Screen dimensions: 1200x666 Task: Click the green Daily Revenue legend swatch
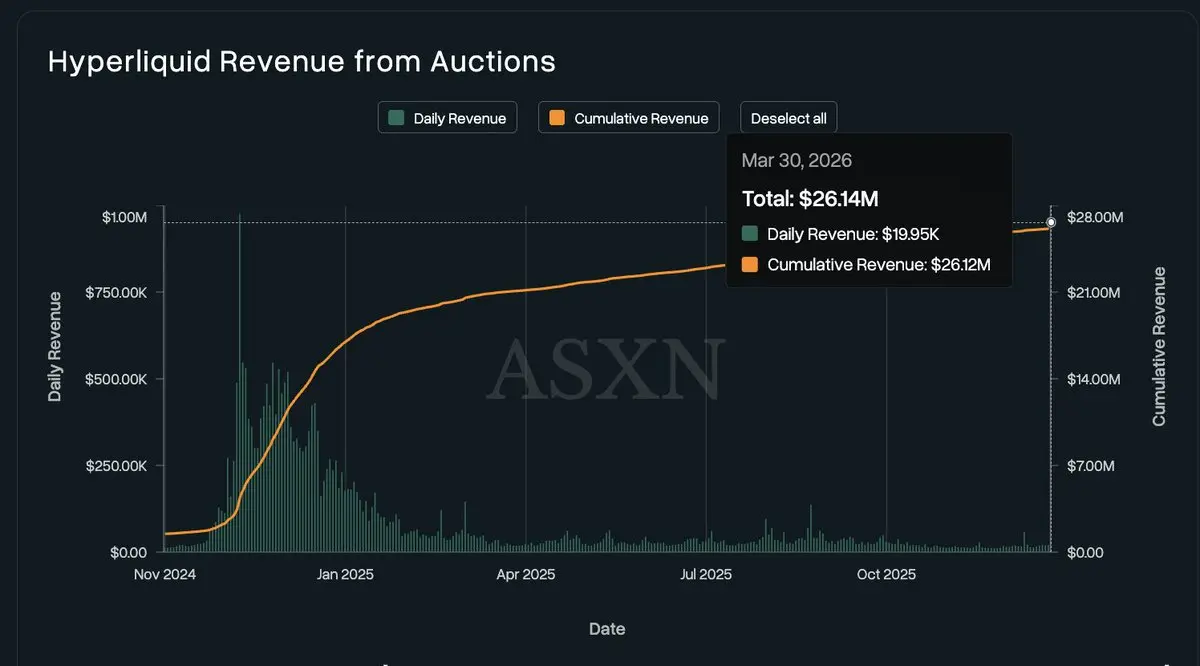[x=397, y=118]
